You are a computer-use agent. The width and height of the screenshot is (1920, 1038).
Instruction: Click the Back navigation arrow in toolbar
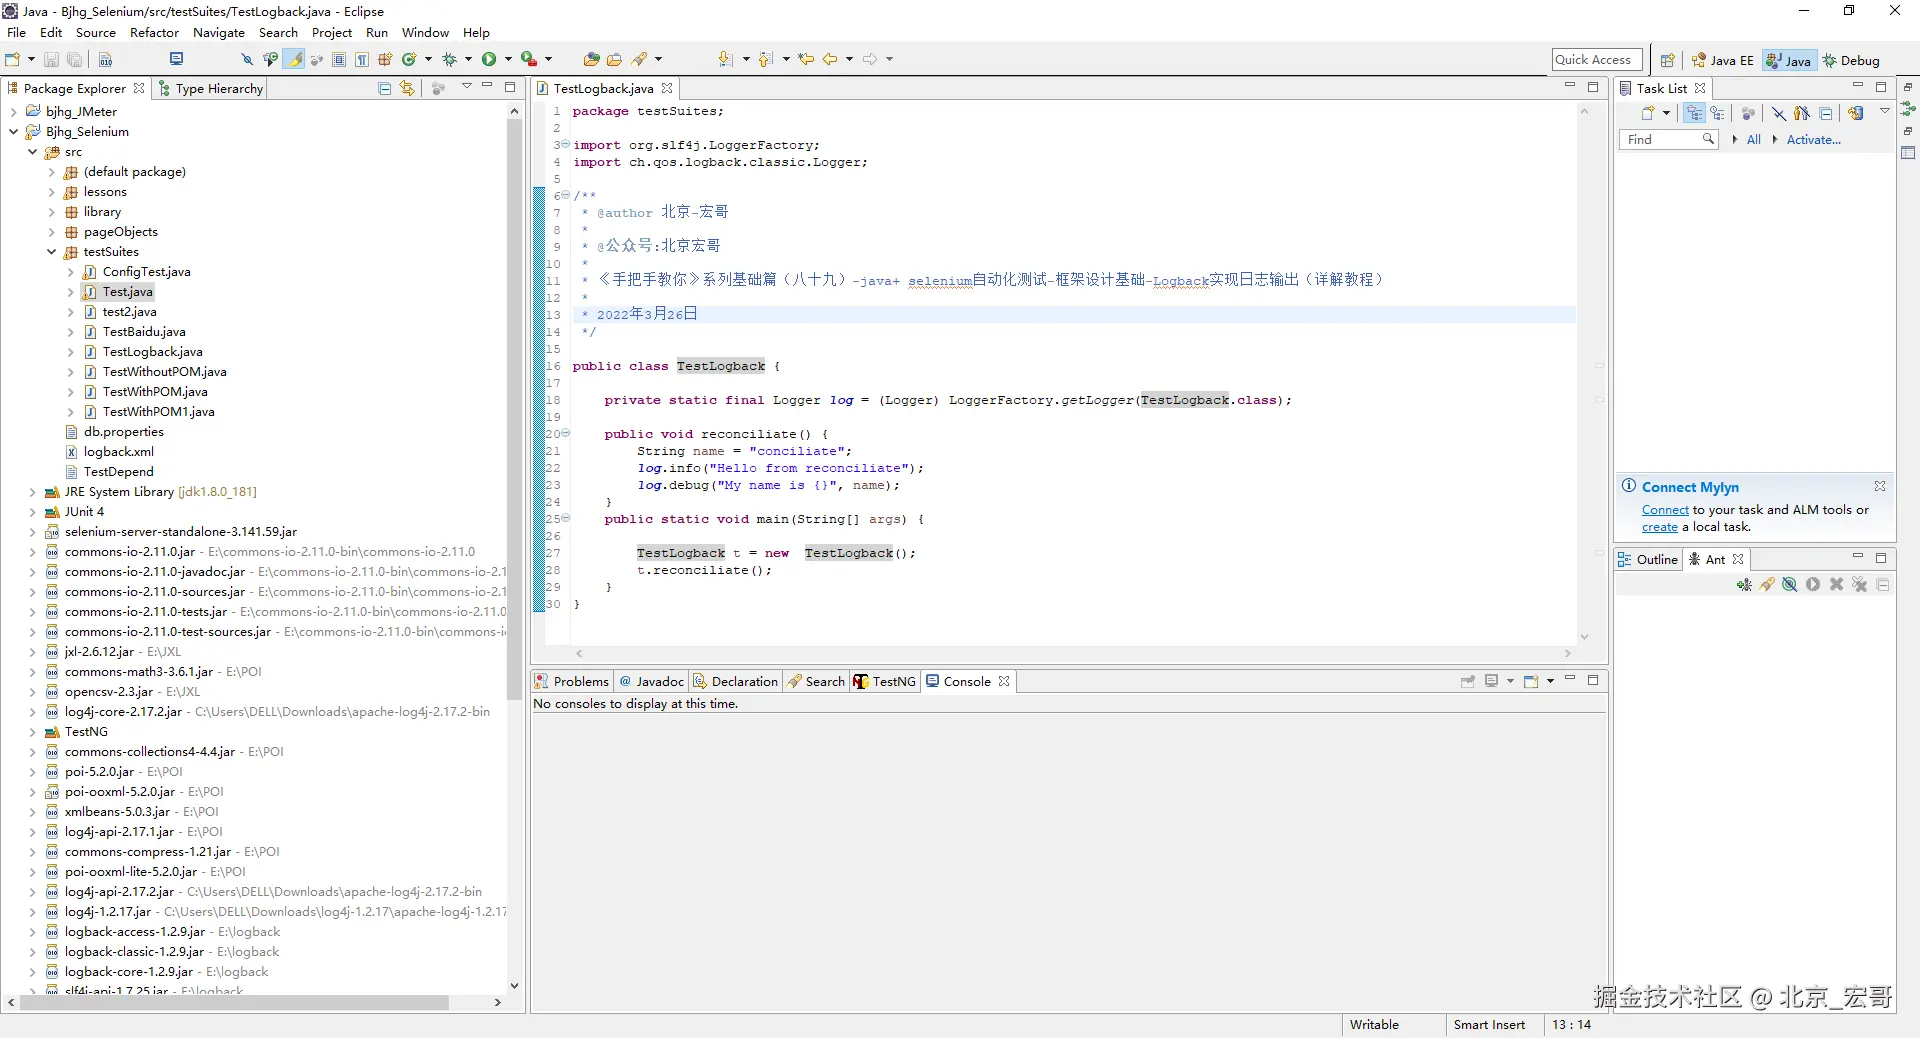pos(830,60)
